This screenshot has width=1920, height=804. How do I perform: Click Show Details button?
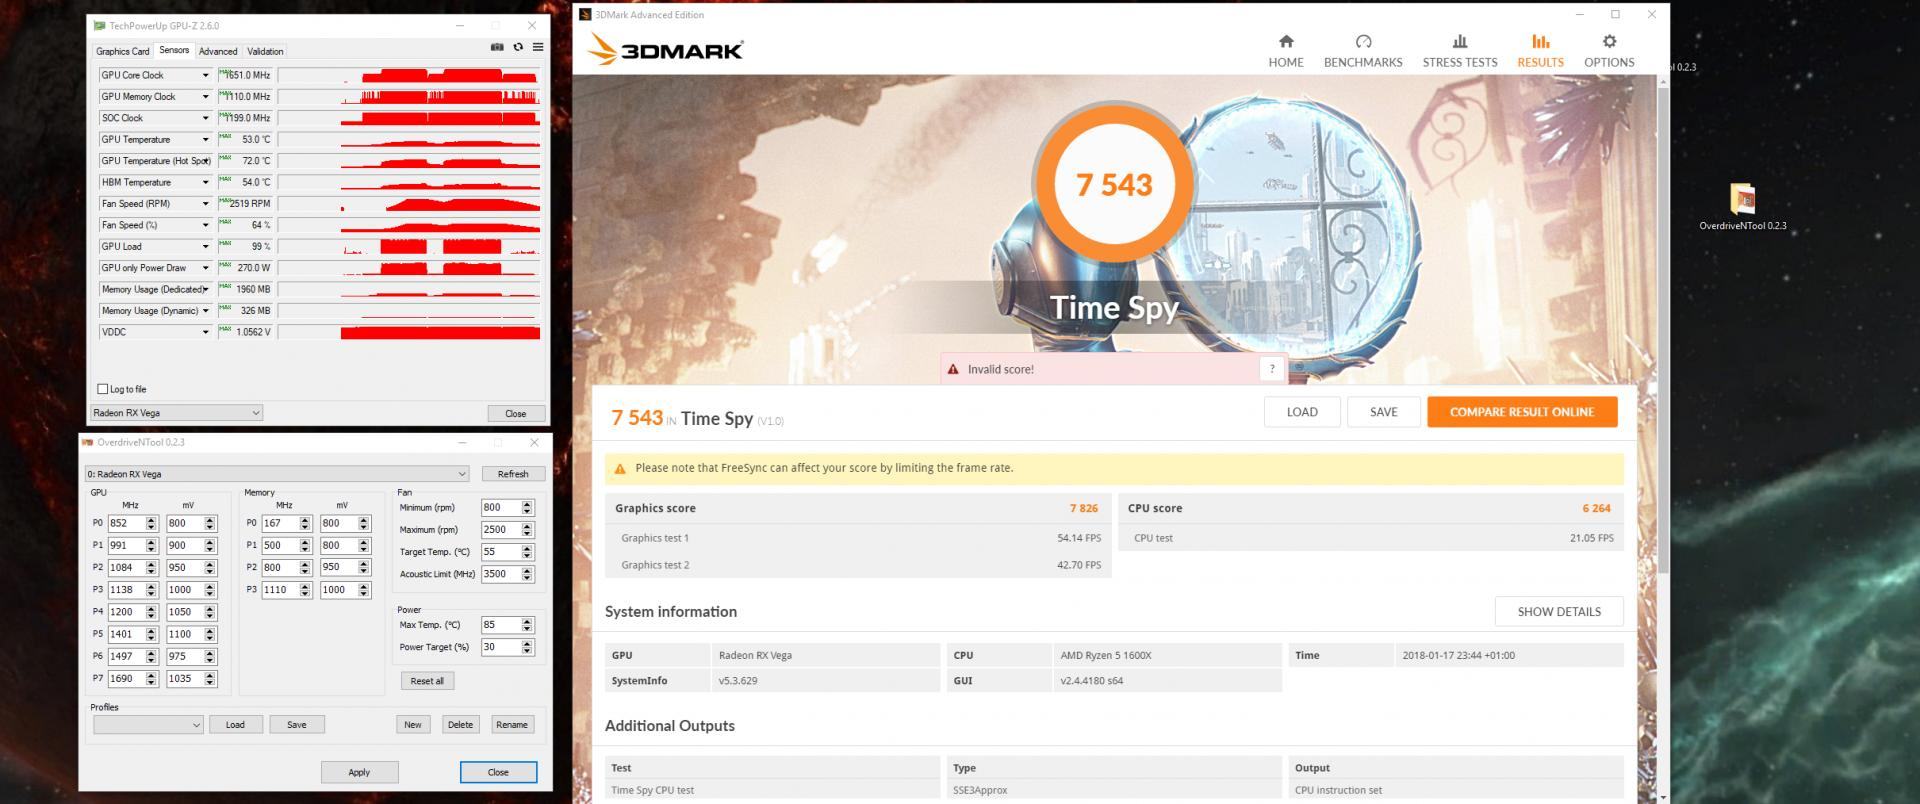pos(1559,612)
